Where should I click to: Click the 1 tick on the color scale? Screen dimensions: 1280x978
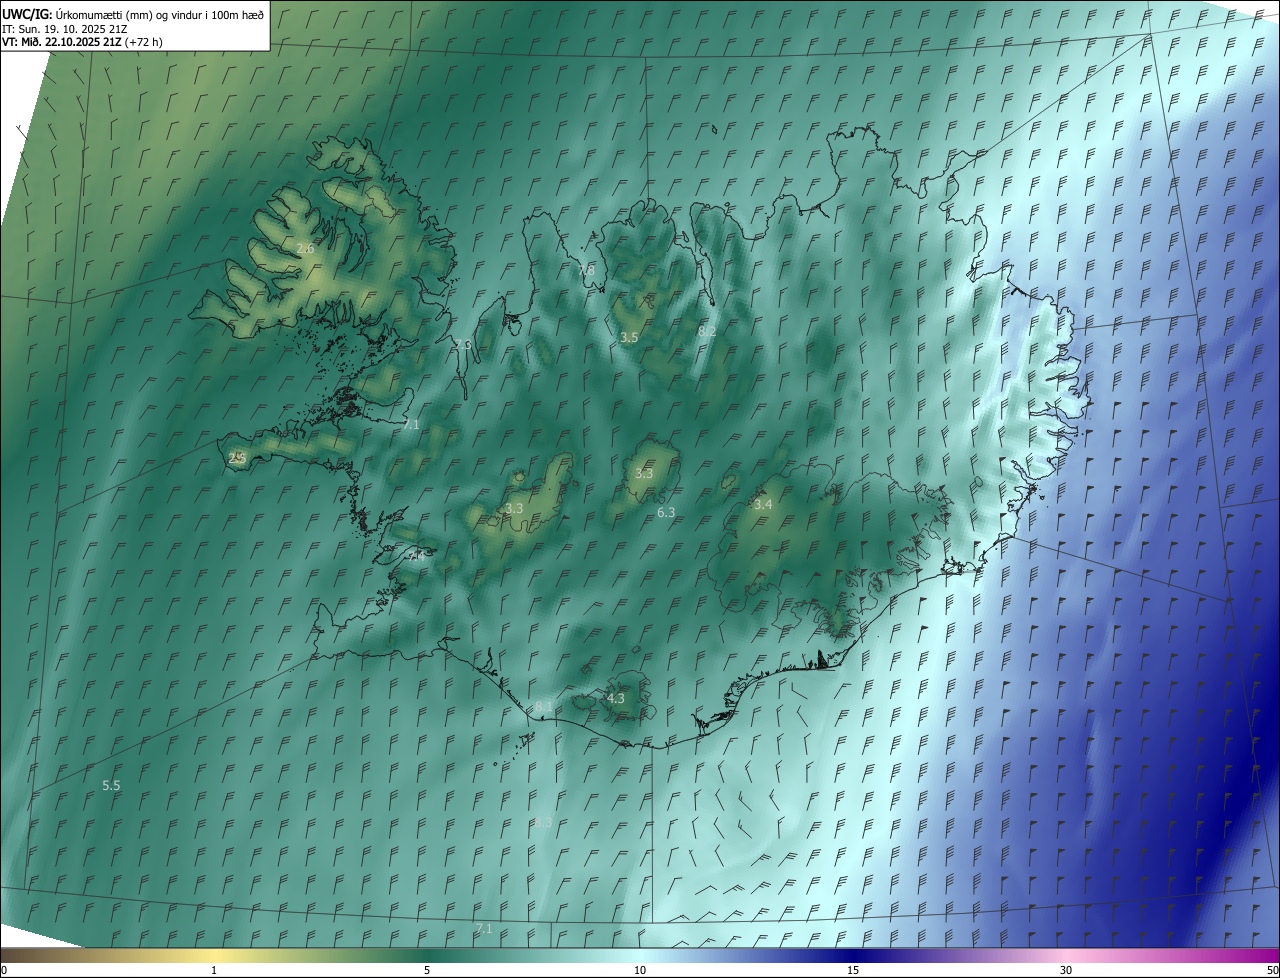(214, 970)
